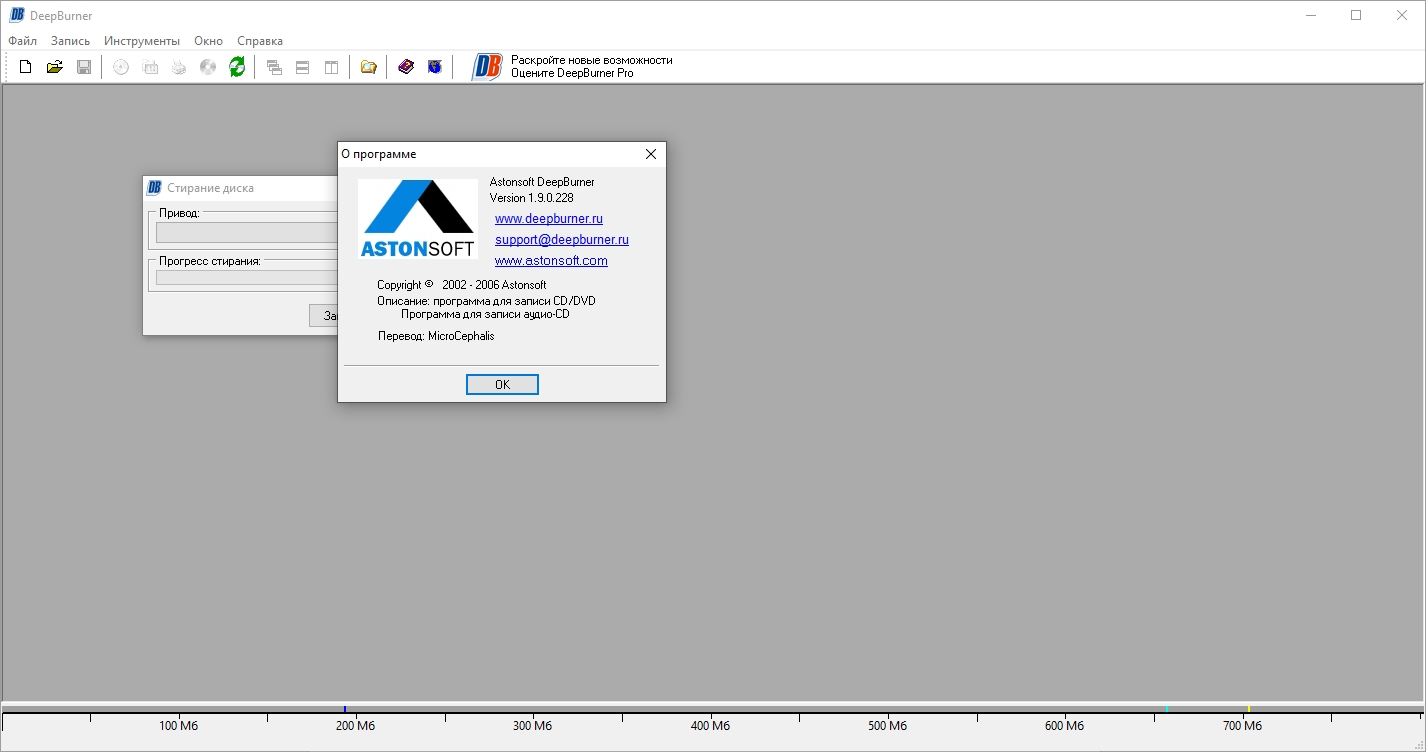Visit the www.astonsoft.com link
1426x752 pixels.
pos(551,261)
